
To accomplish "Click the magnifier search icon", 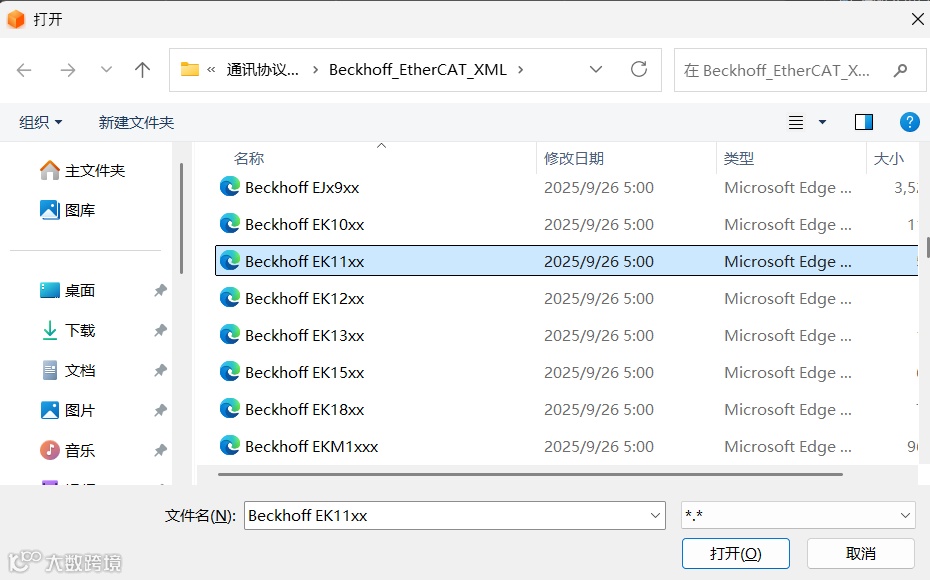I will pos(901,71).
